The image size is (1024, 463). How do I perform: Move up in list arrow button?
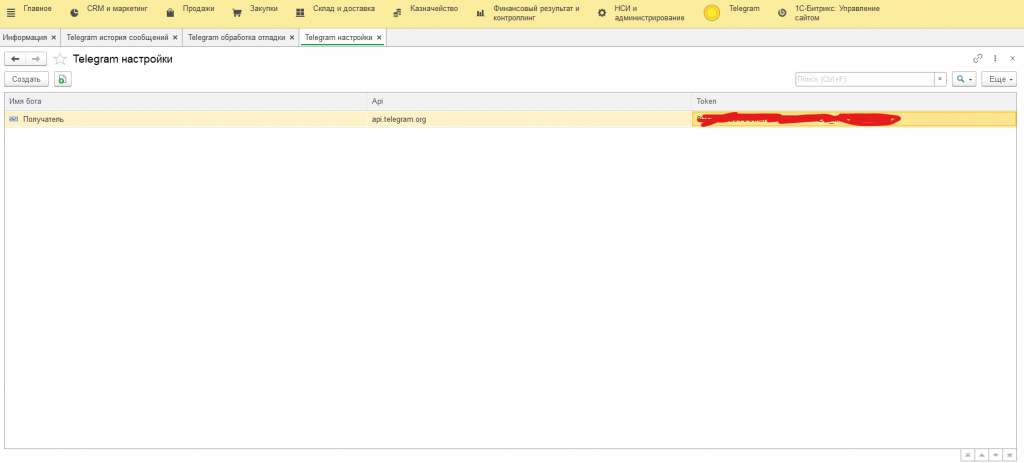[x=982, y=455]
